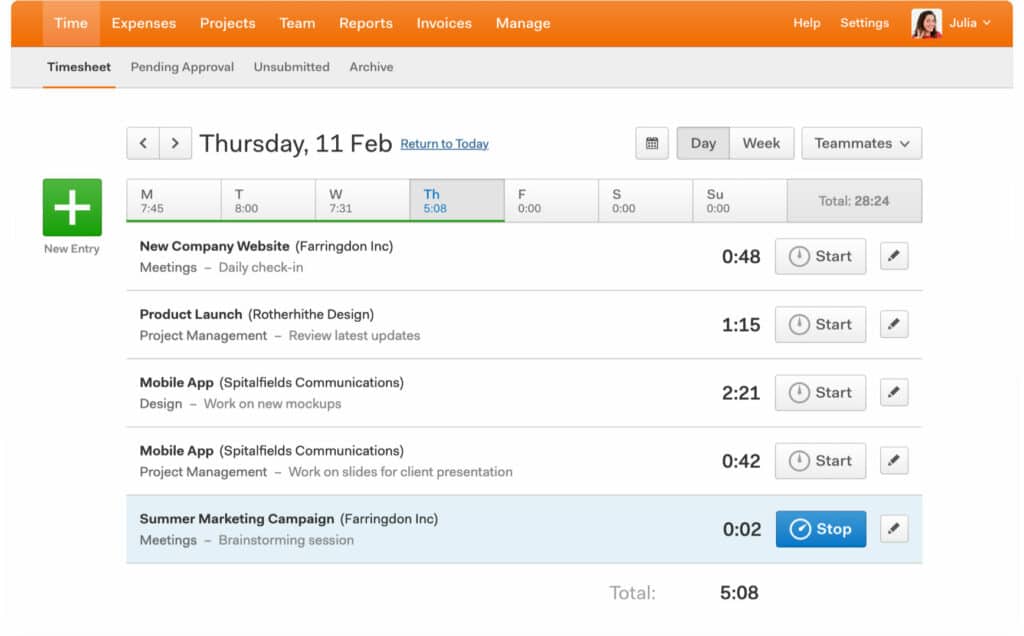Click Return to Today link

444,144
